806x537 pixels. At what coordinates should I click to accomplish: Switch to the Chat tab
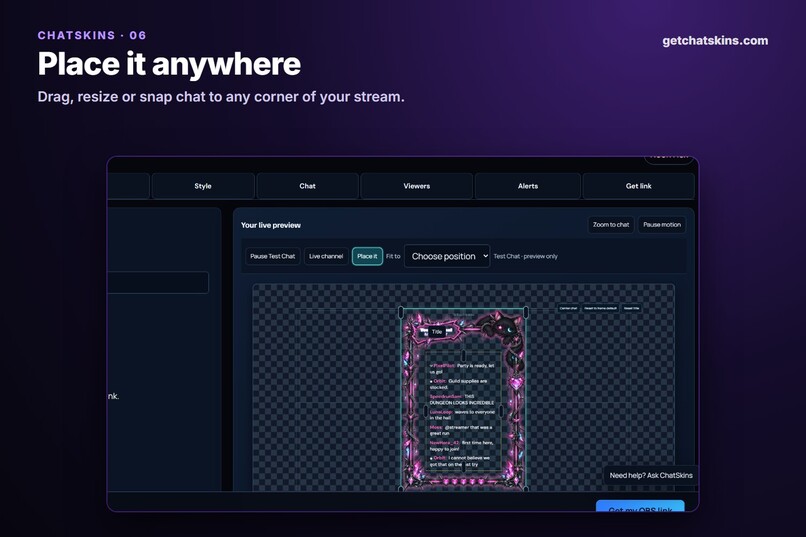[x=307, y=186]
